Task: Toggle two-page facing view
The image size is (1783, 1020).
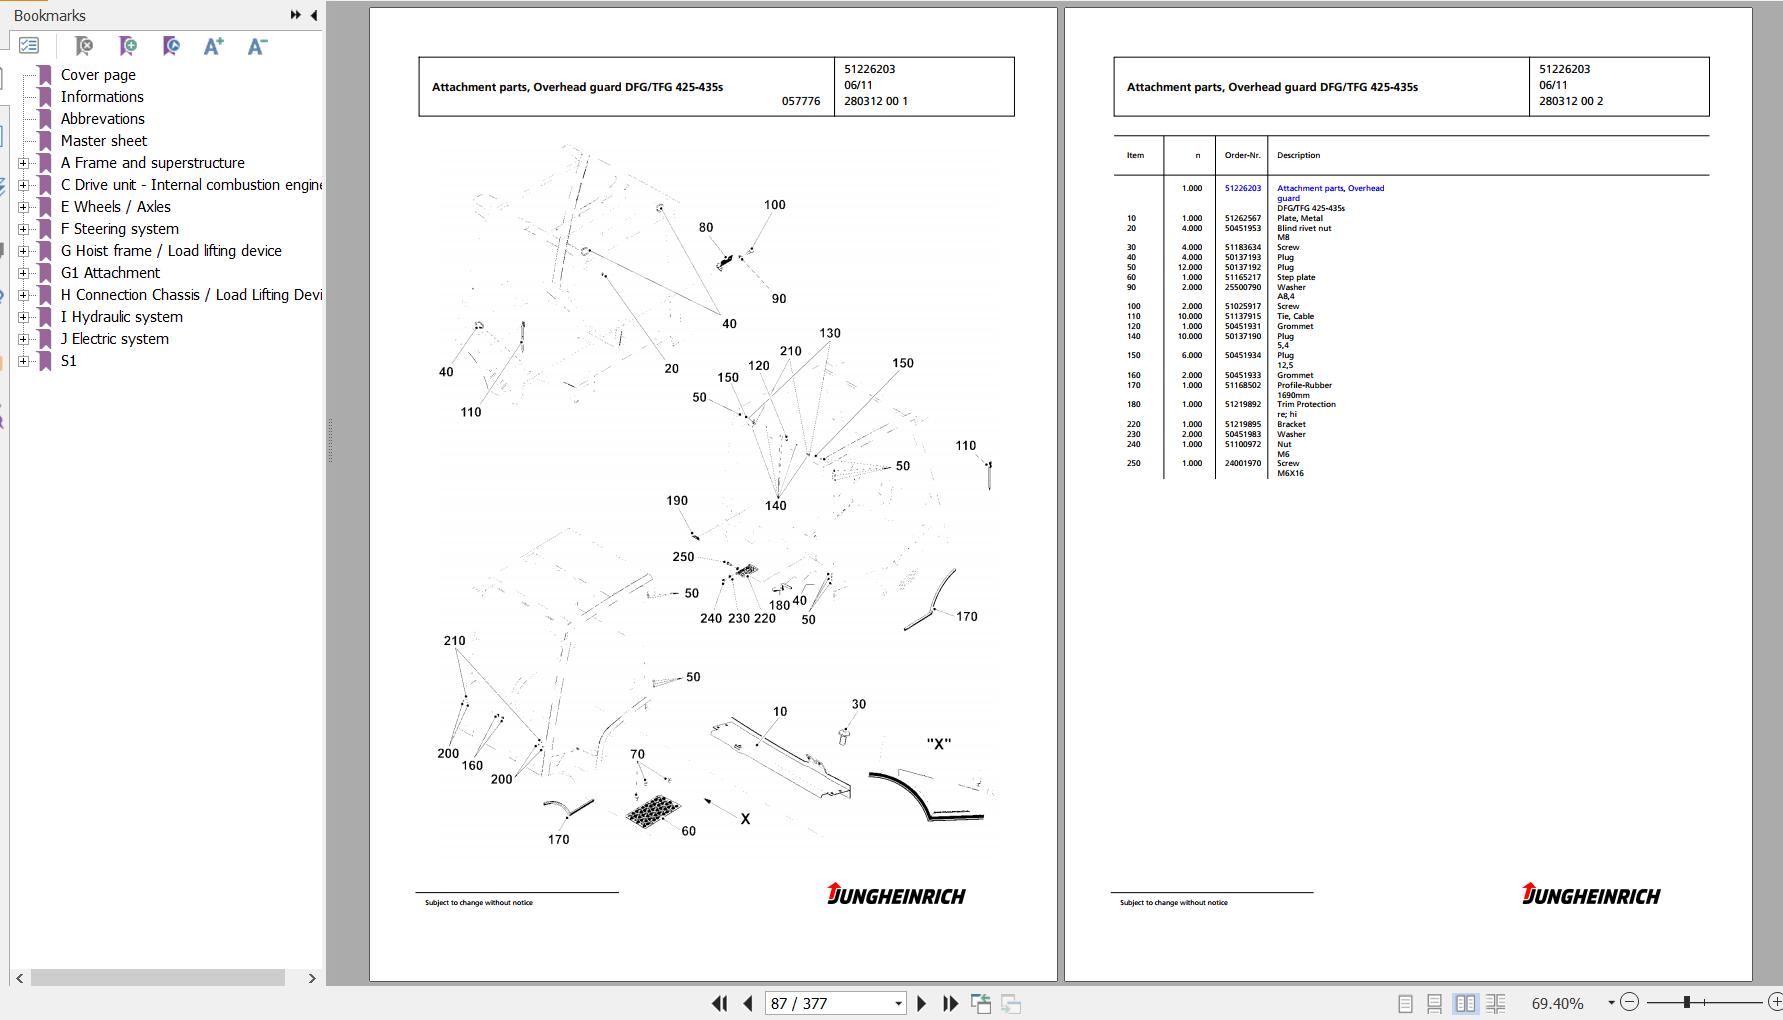Action: pos(1465,1003)
